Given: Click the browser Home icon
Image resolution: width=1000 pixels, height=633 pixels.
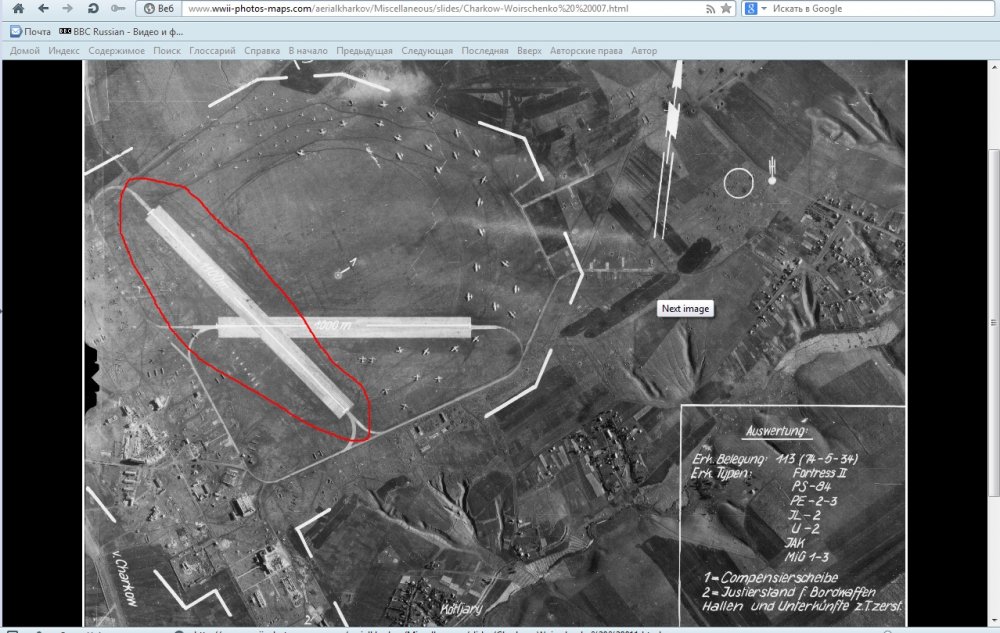Looking at the screenshot, I should click(x=18, y=8).
